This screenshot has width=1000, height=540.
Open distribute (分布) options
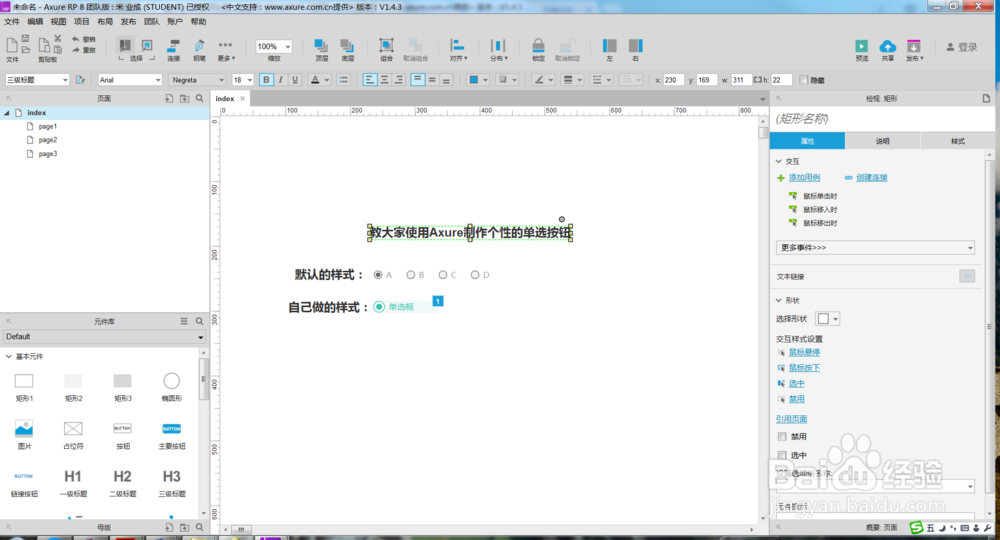[x=498, y=50]
